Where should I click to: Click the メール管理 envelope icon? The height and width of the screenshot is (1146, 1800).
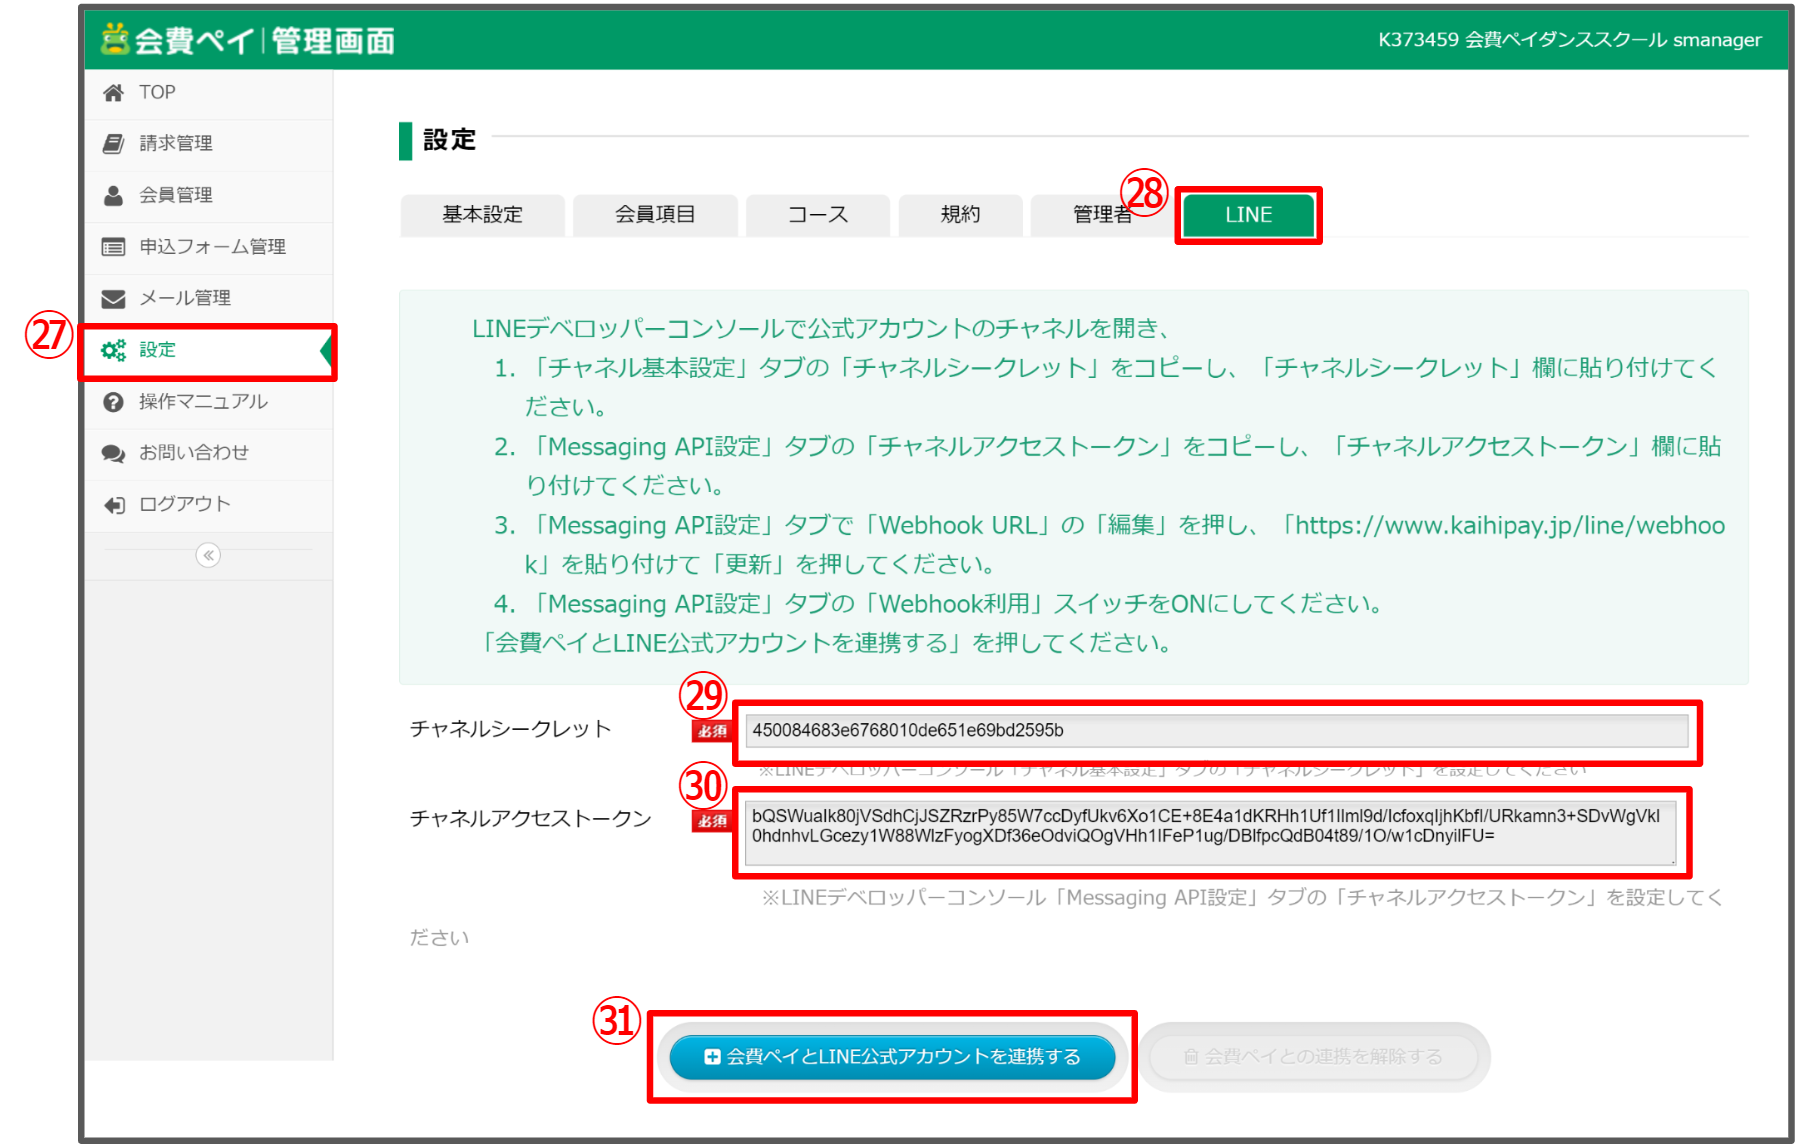pyautogui.click(x=114, y=299)
